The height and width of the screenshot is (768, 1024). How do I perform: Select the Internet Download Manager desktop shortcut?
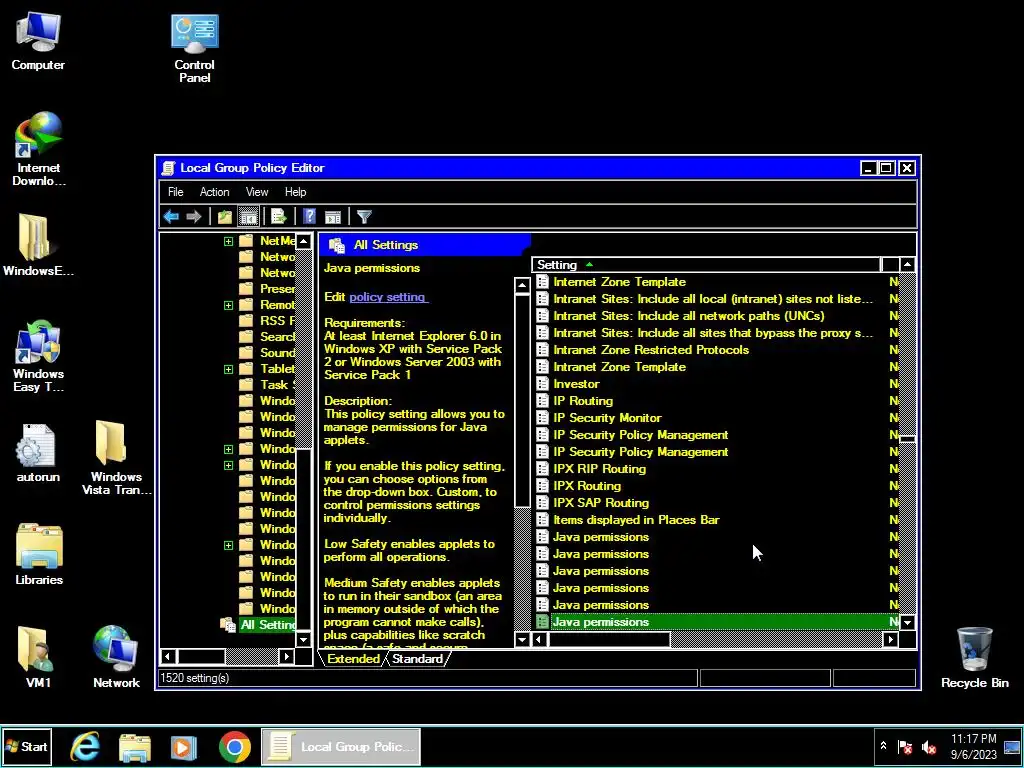[39, 149]
